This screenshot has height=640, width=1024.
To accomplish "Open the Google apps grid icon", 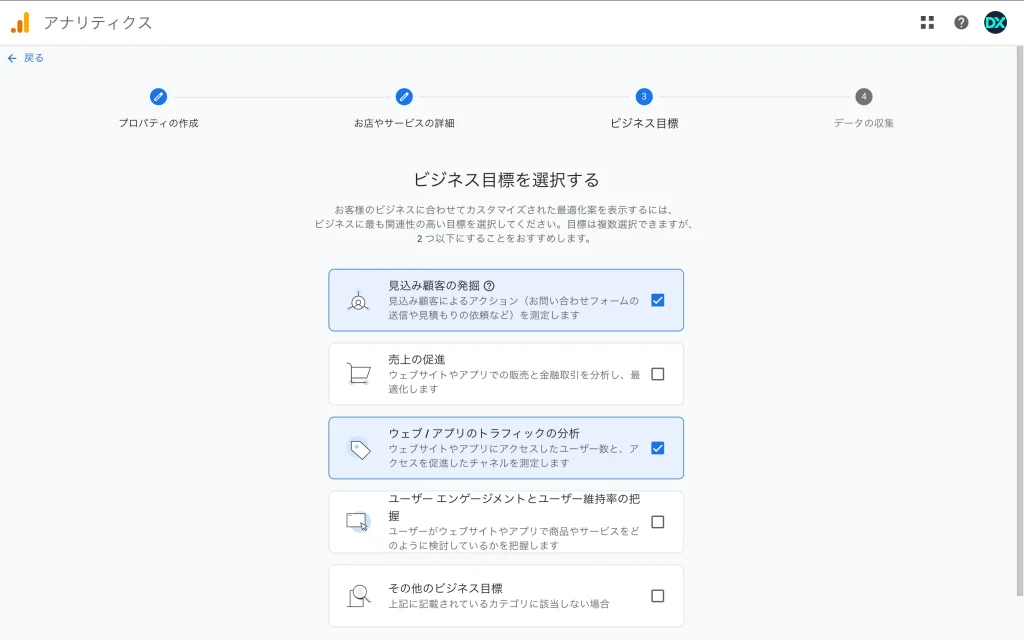I will (x=927, y=22).
